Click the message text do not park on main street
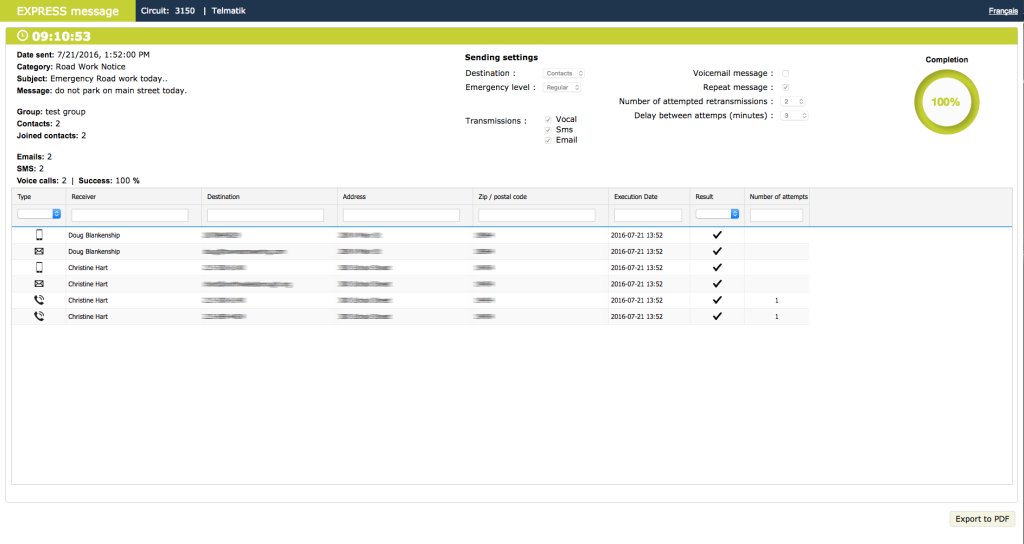 point(121,91)
